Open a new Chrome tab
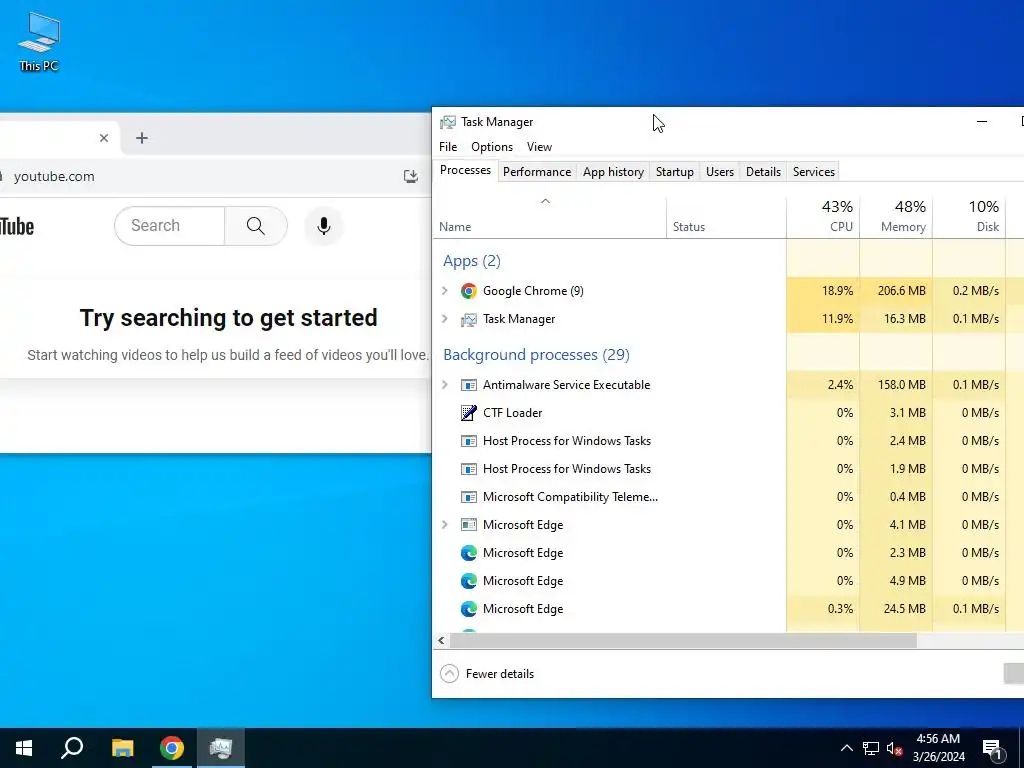The width and height of the screenshot is (1024, 768). pos(142,138)
